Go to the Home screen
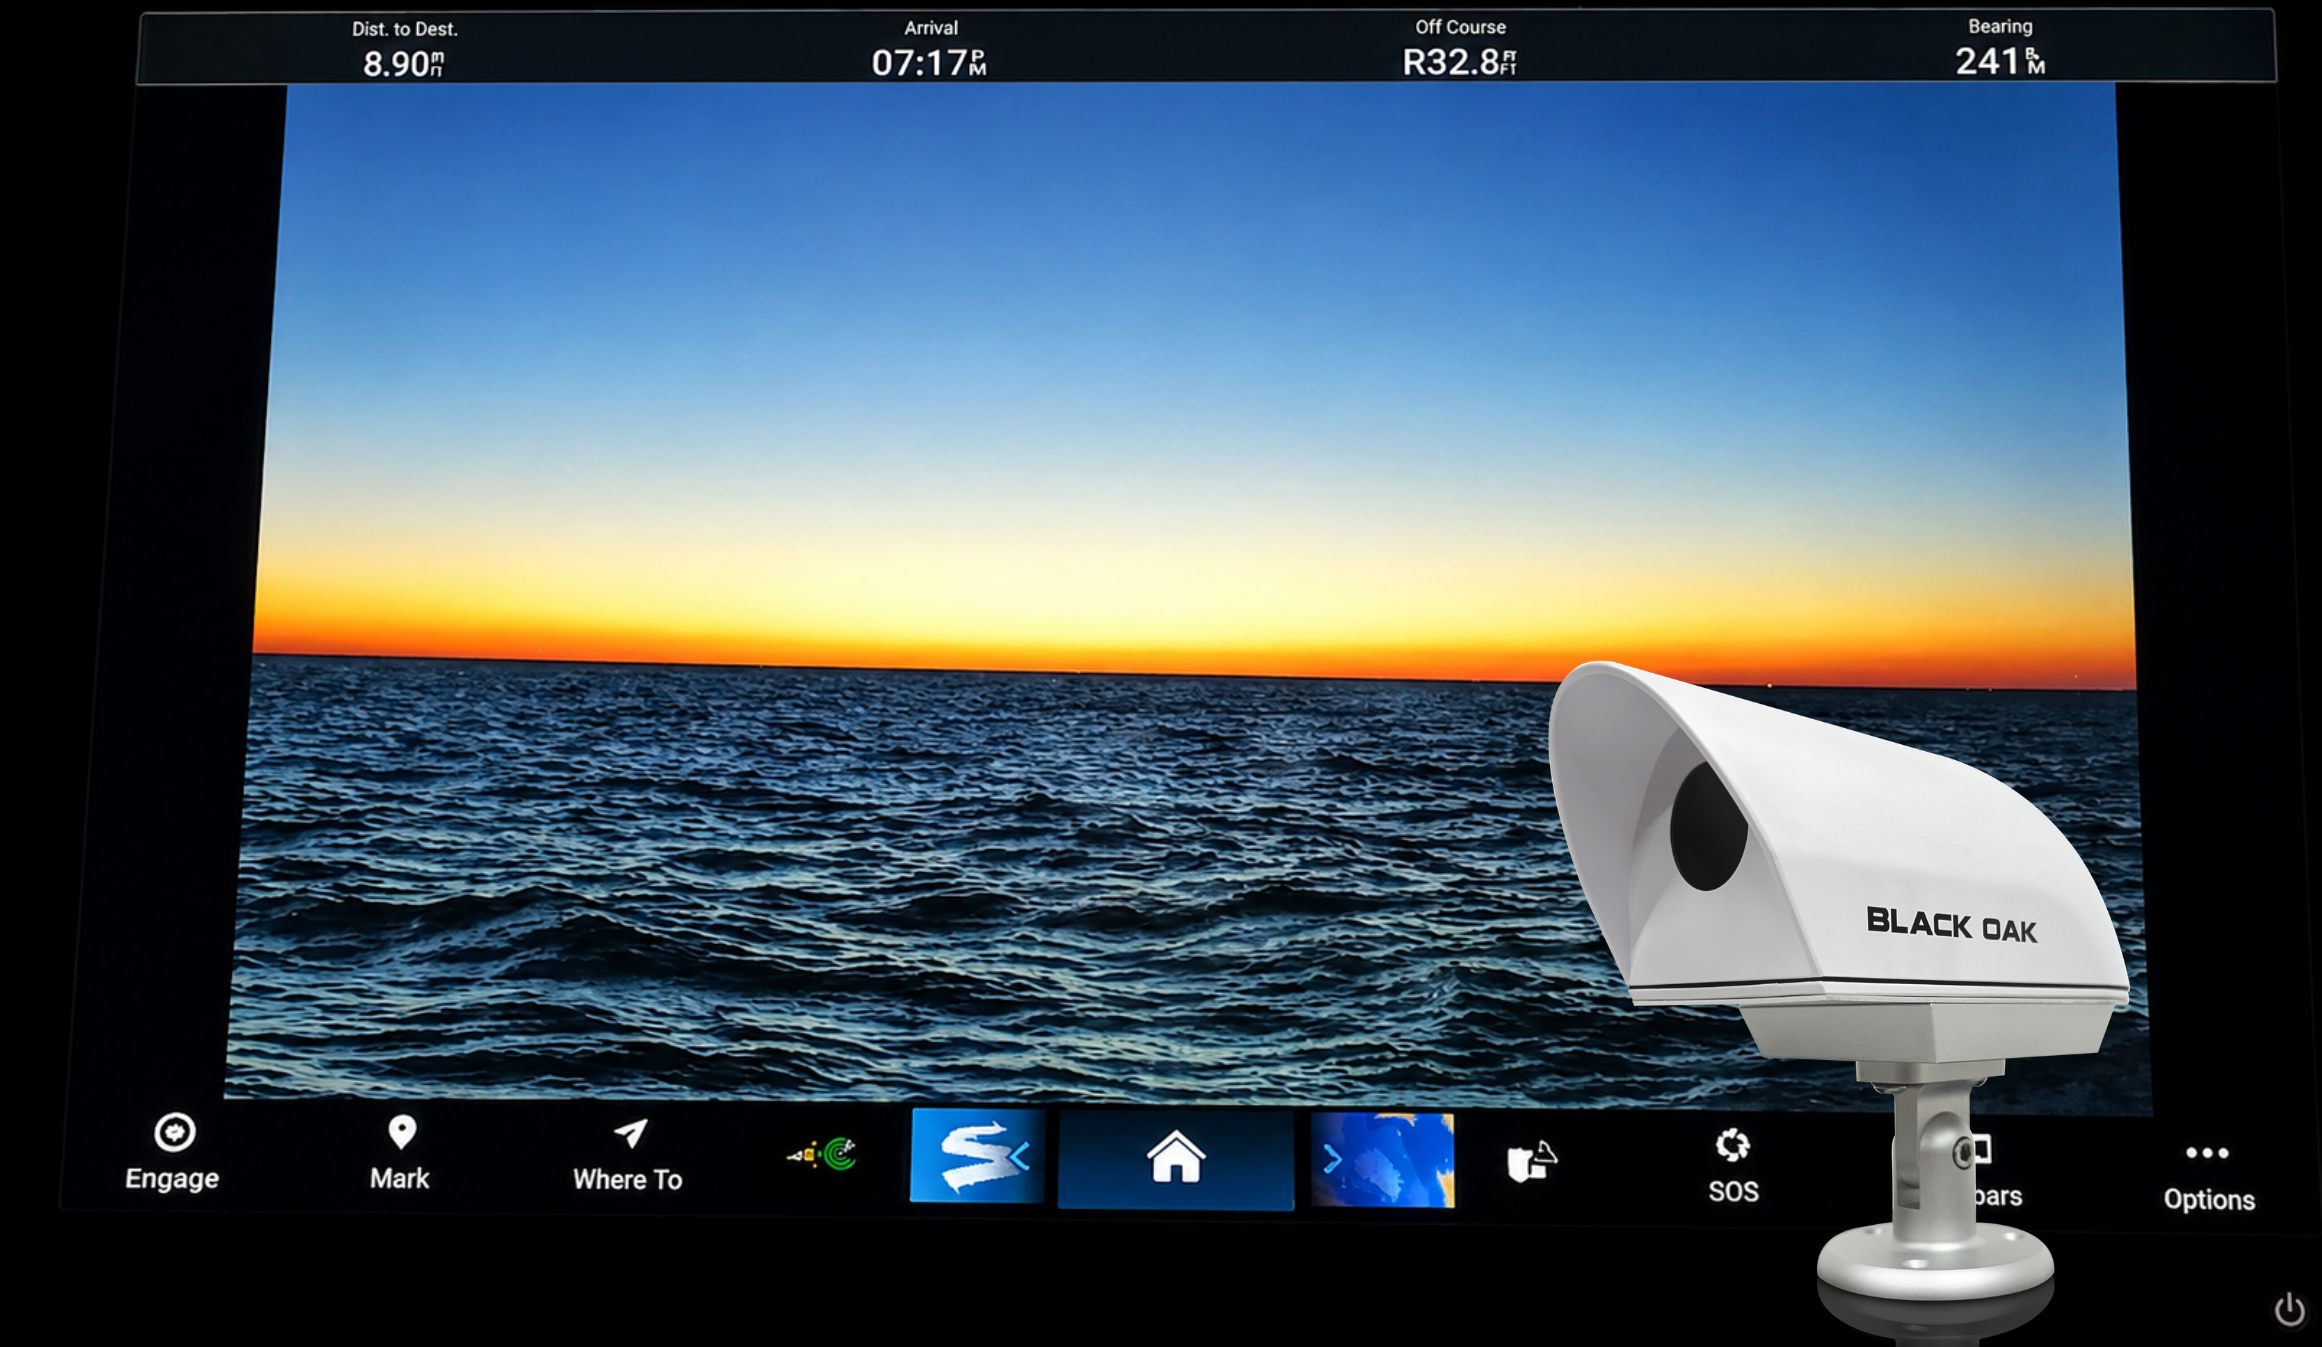 pyautogui.click(x=1176, y=1158)
